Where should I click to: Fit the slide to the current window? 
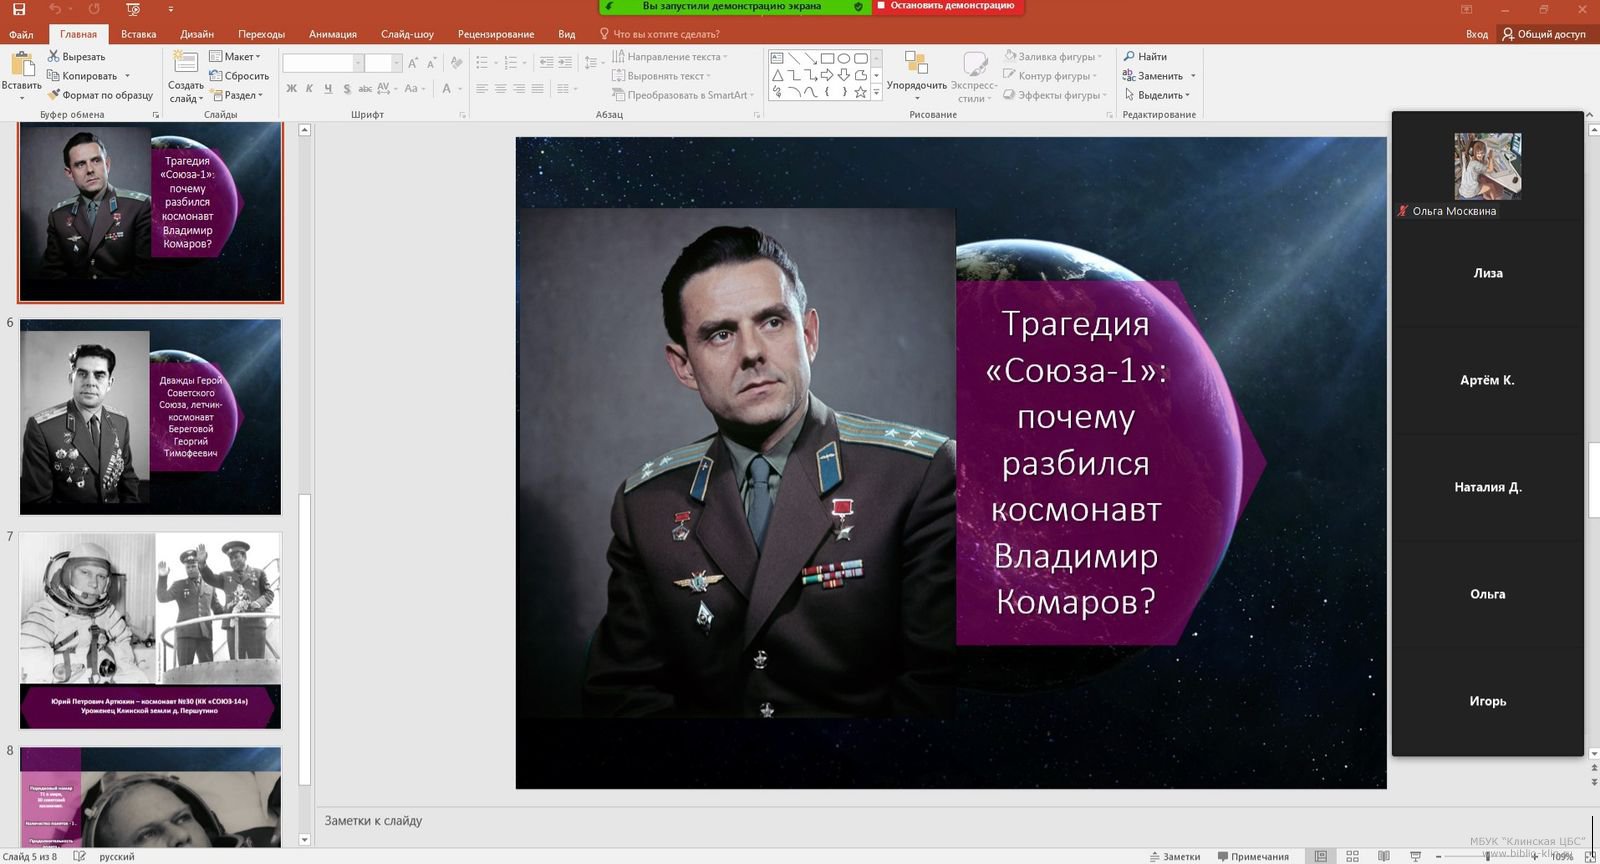point(1590,856)
